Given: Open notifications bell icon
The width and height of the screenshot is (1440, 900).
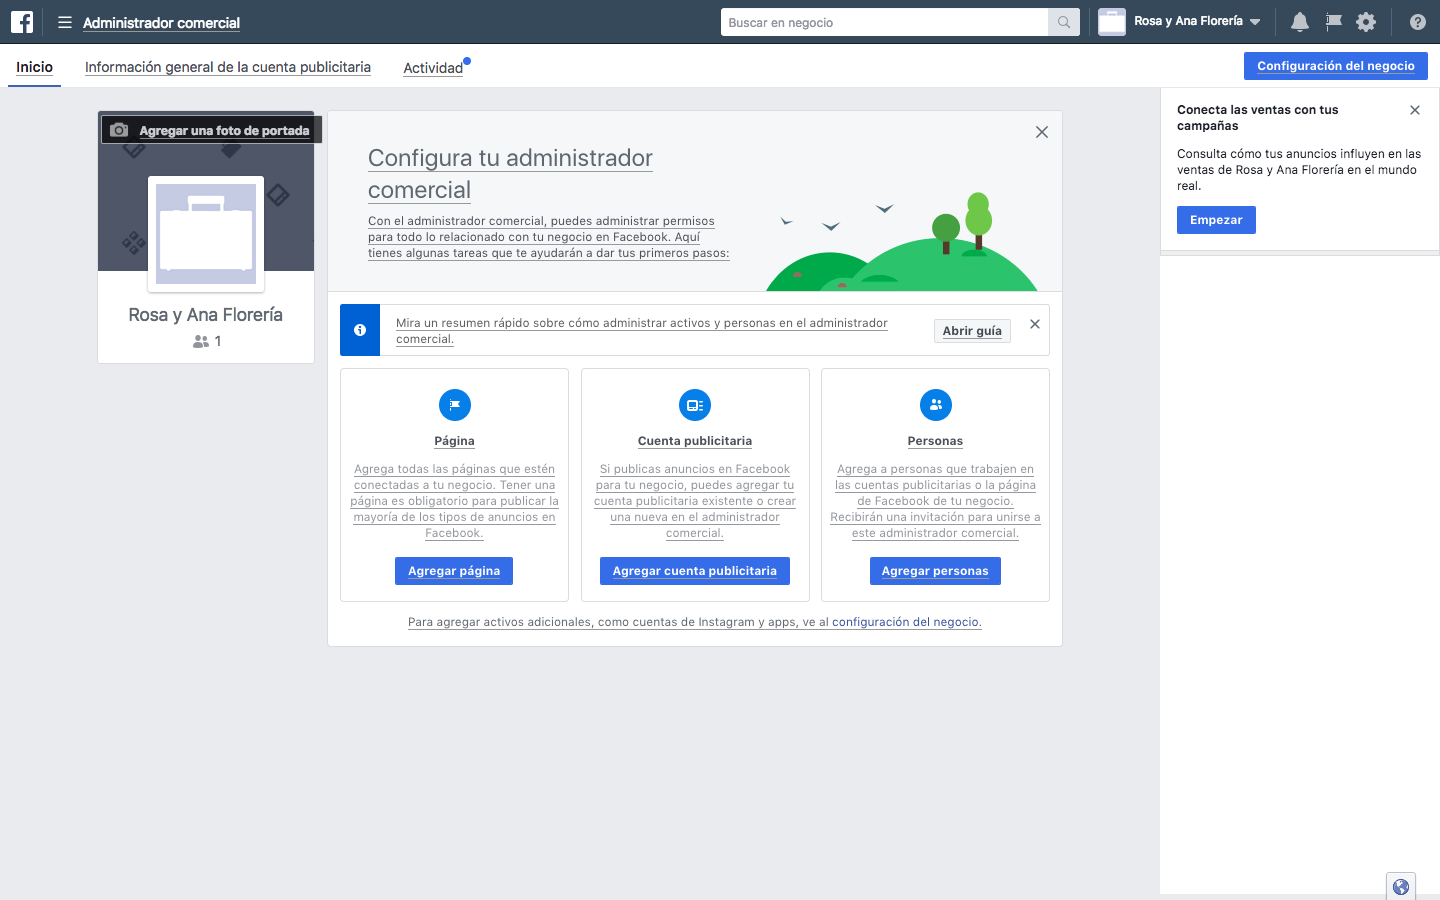Looking at the screenshot, I should [x=1300, y=22].
